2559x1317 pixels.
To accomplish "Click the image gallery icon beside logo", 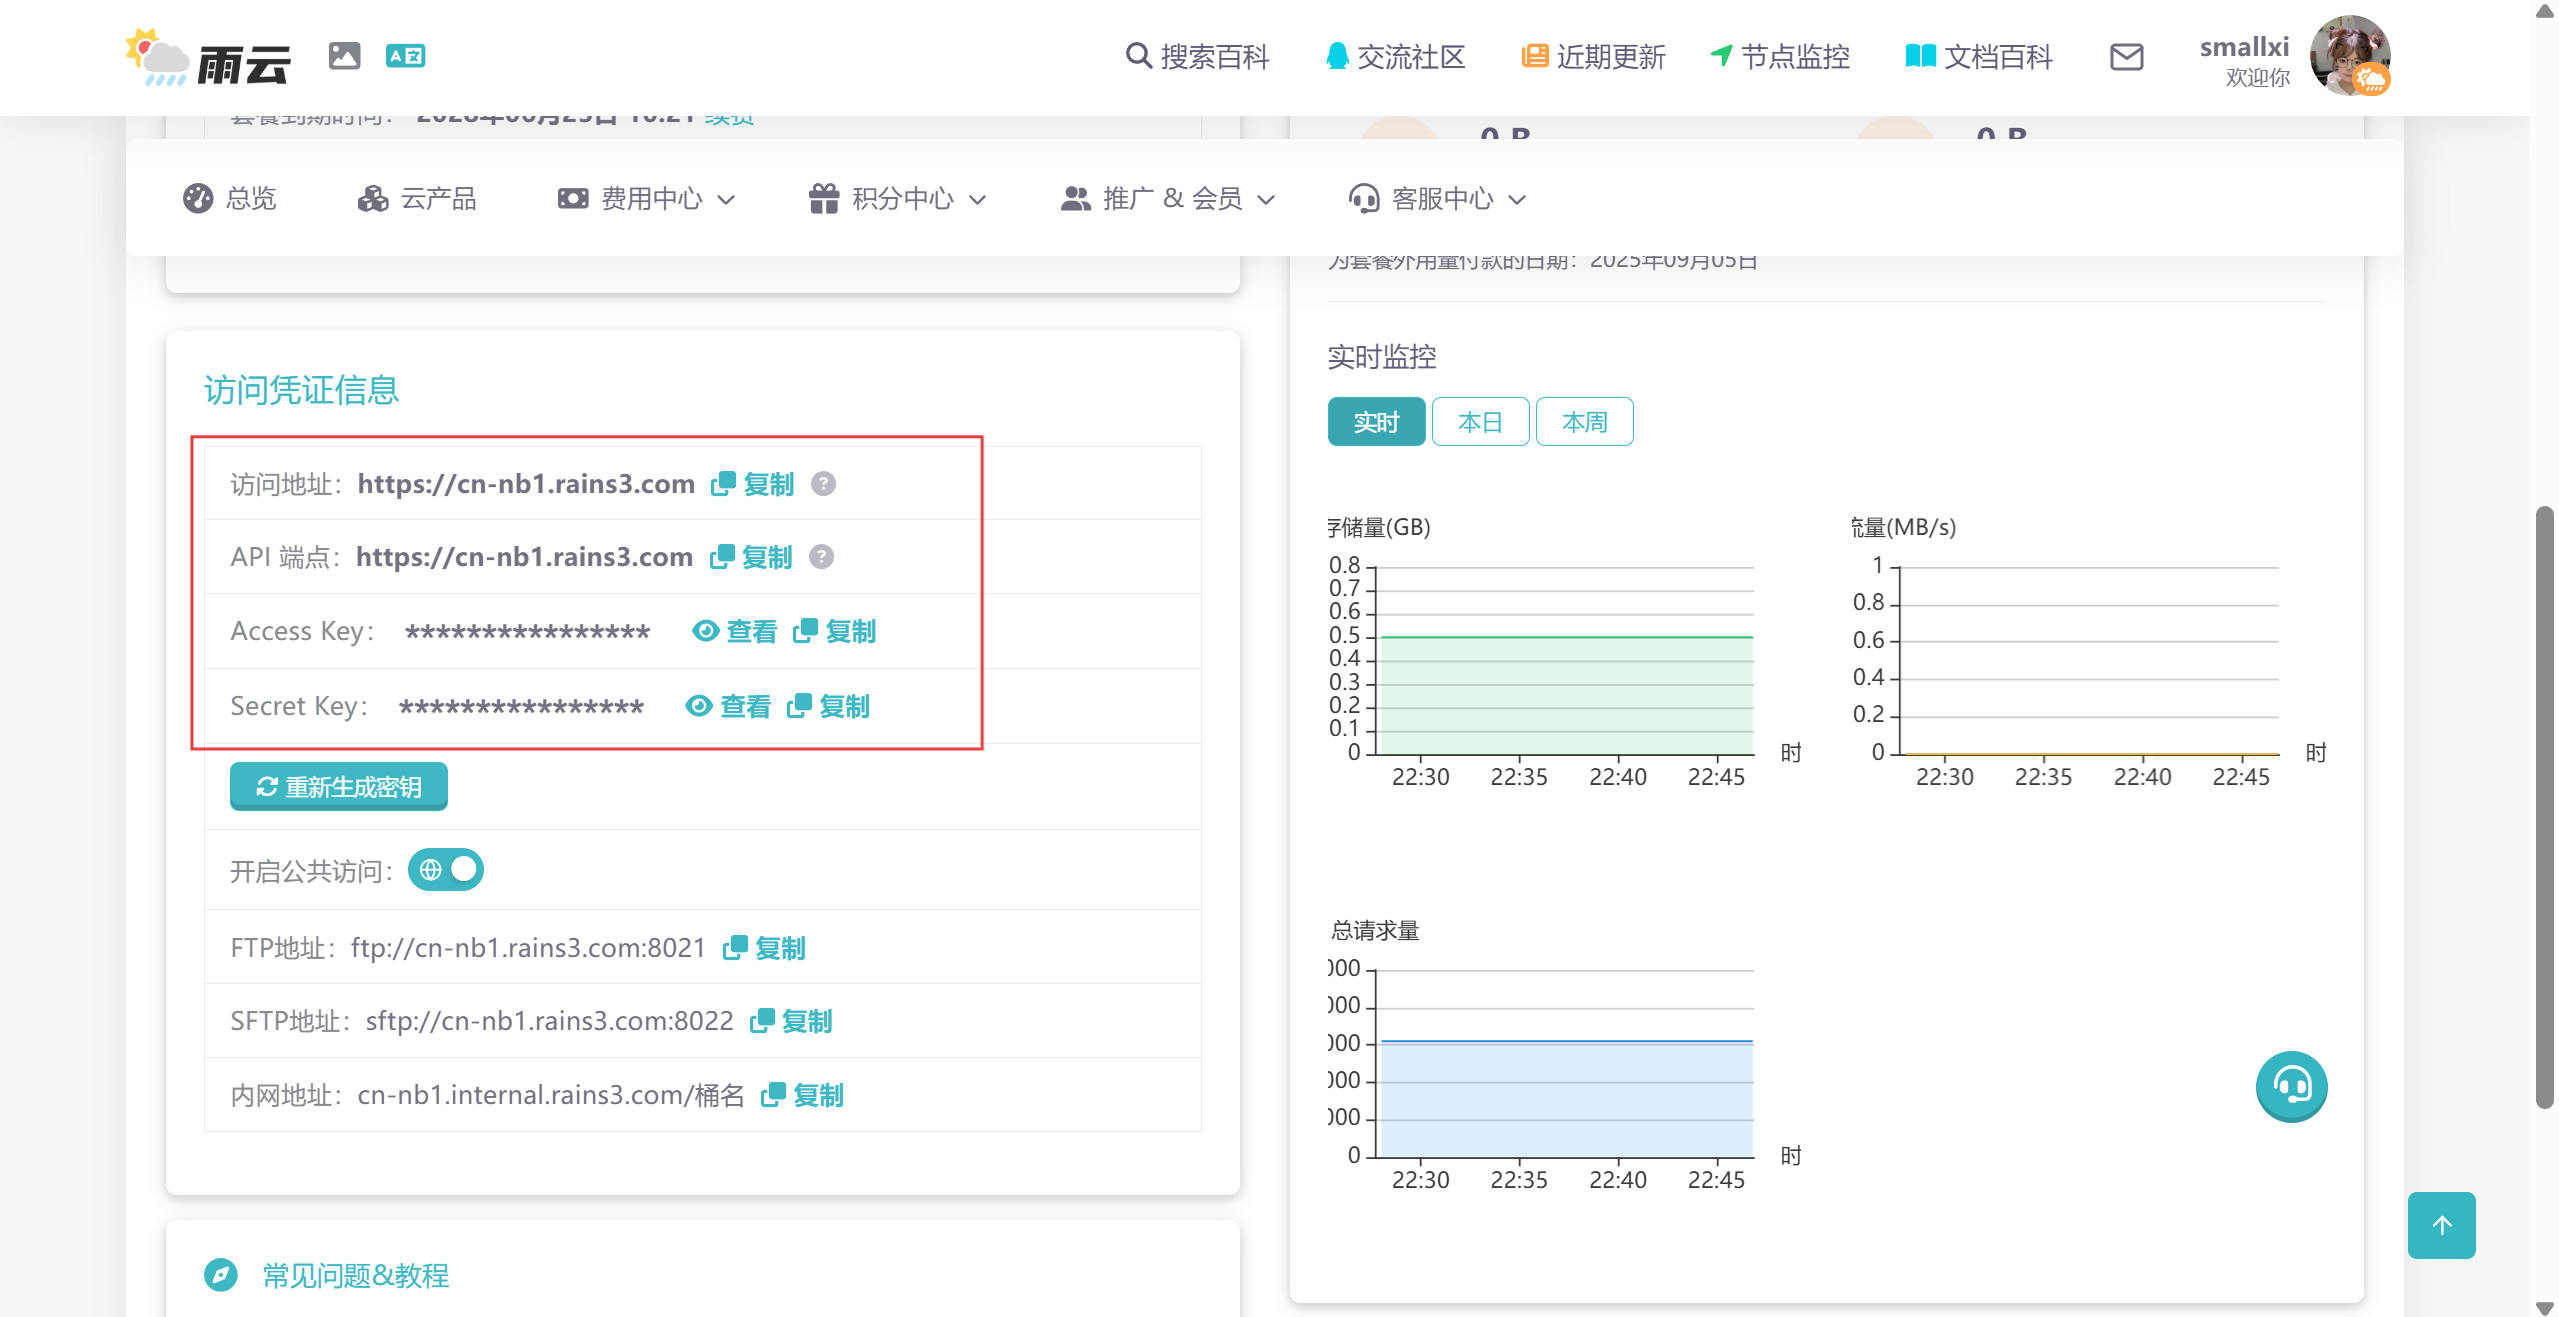I will point(344,56).
